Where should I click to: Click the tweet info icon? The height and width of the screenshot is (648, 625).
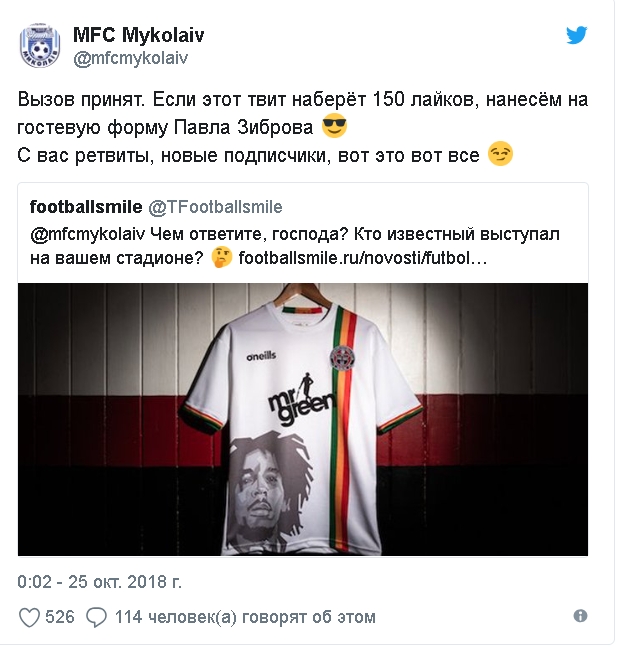point(580,616)
